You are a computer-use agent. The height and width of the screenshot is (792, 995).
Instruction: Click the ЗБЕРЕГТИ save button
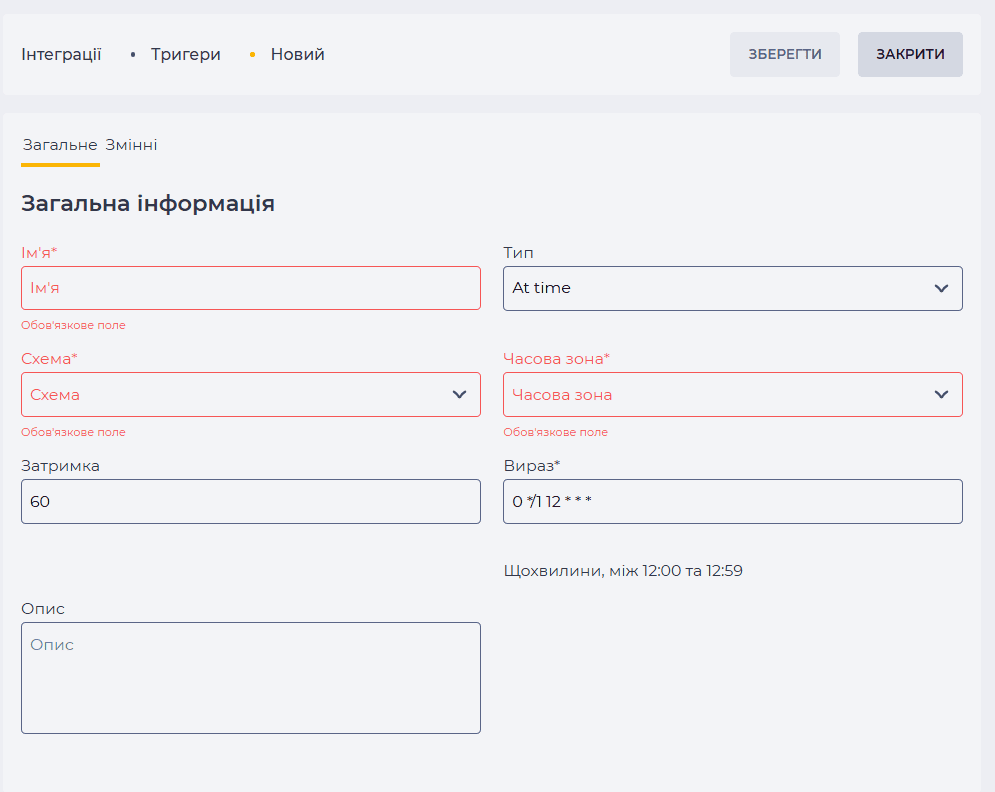click(x=784, y=55)
